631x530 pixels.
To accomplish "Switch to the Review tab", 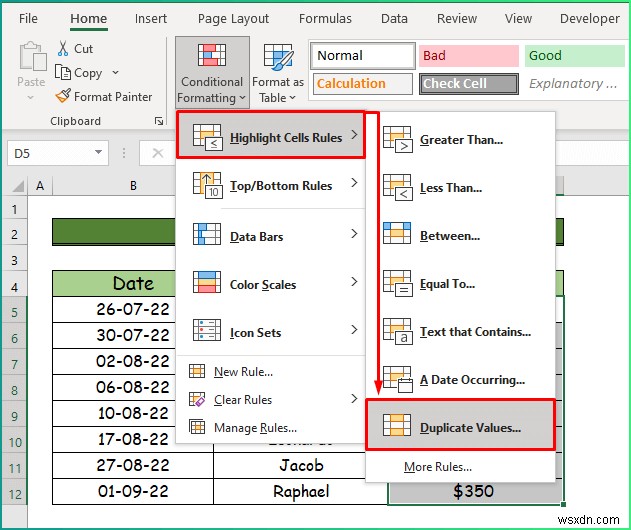I will click(x=457, y=19).
